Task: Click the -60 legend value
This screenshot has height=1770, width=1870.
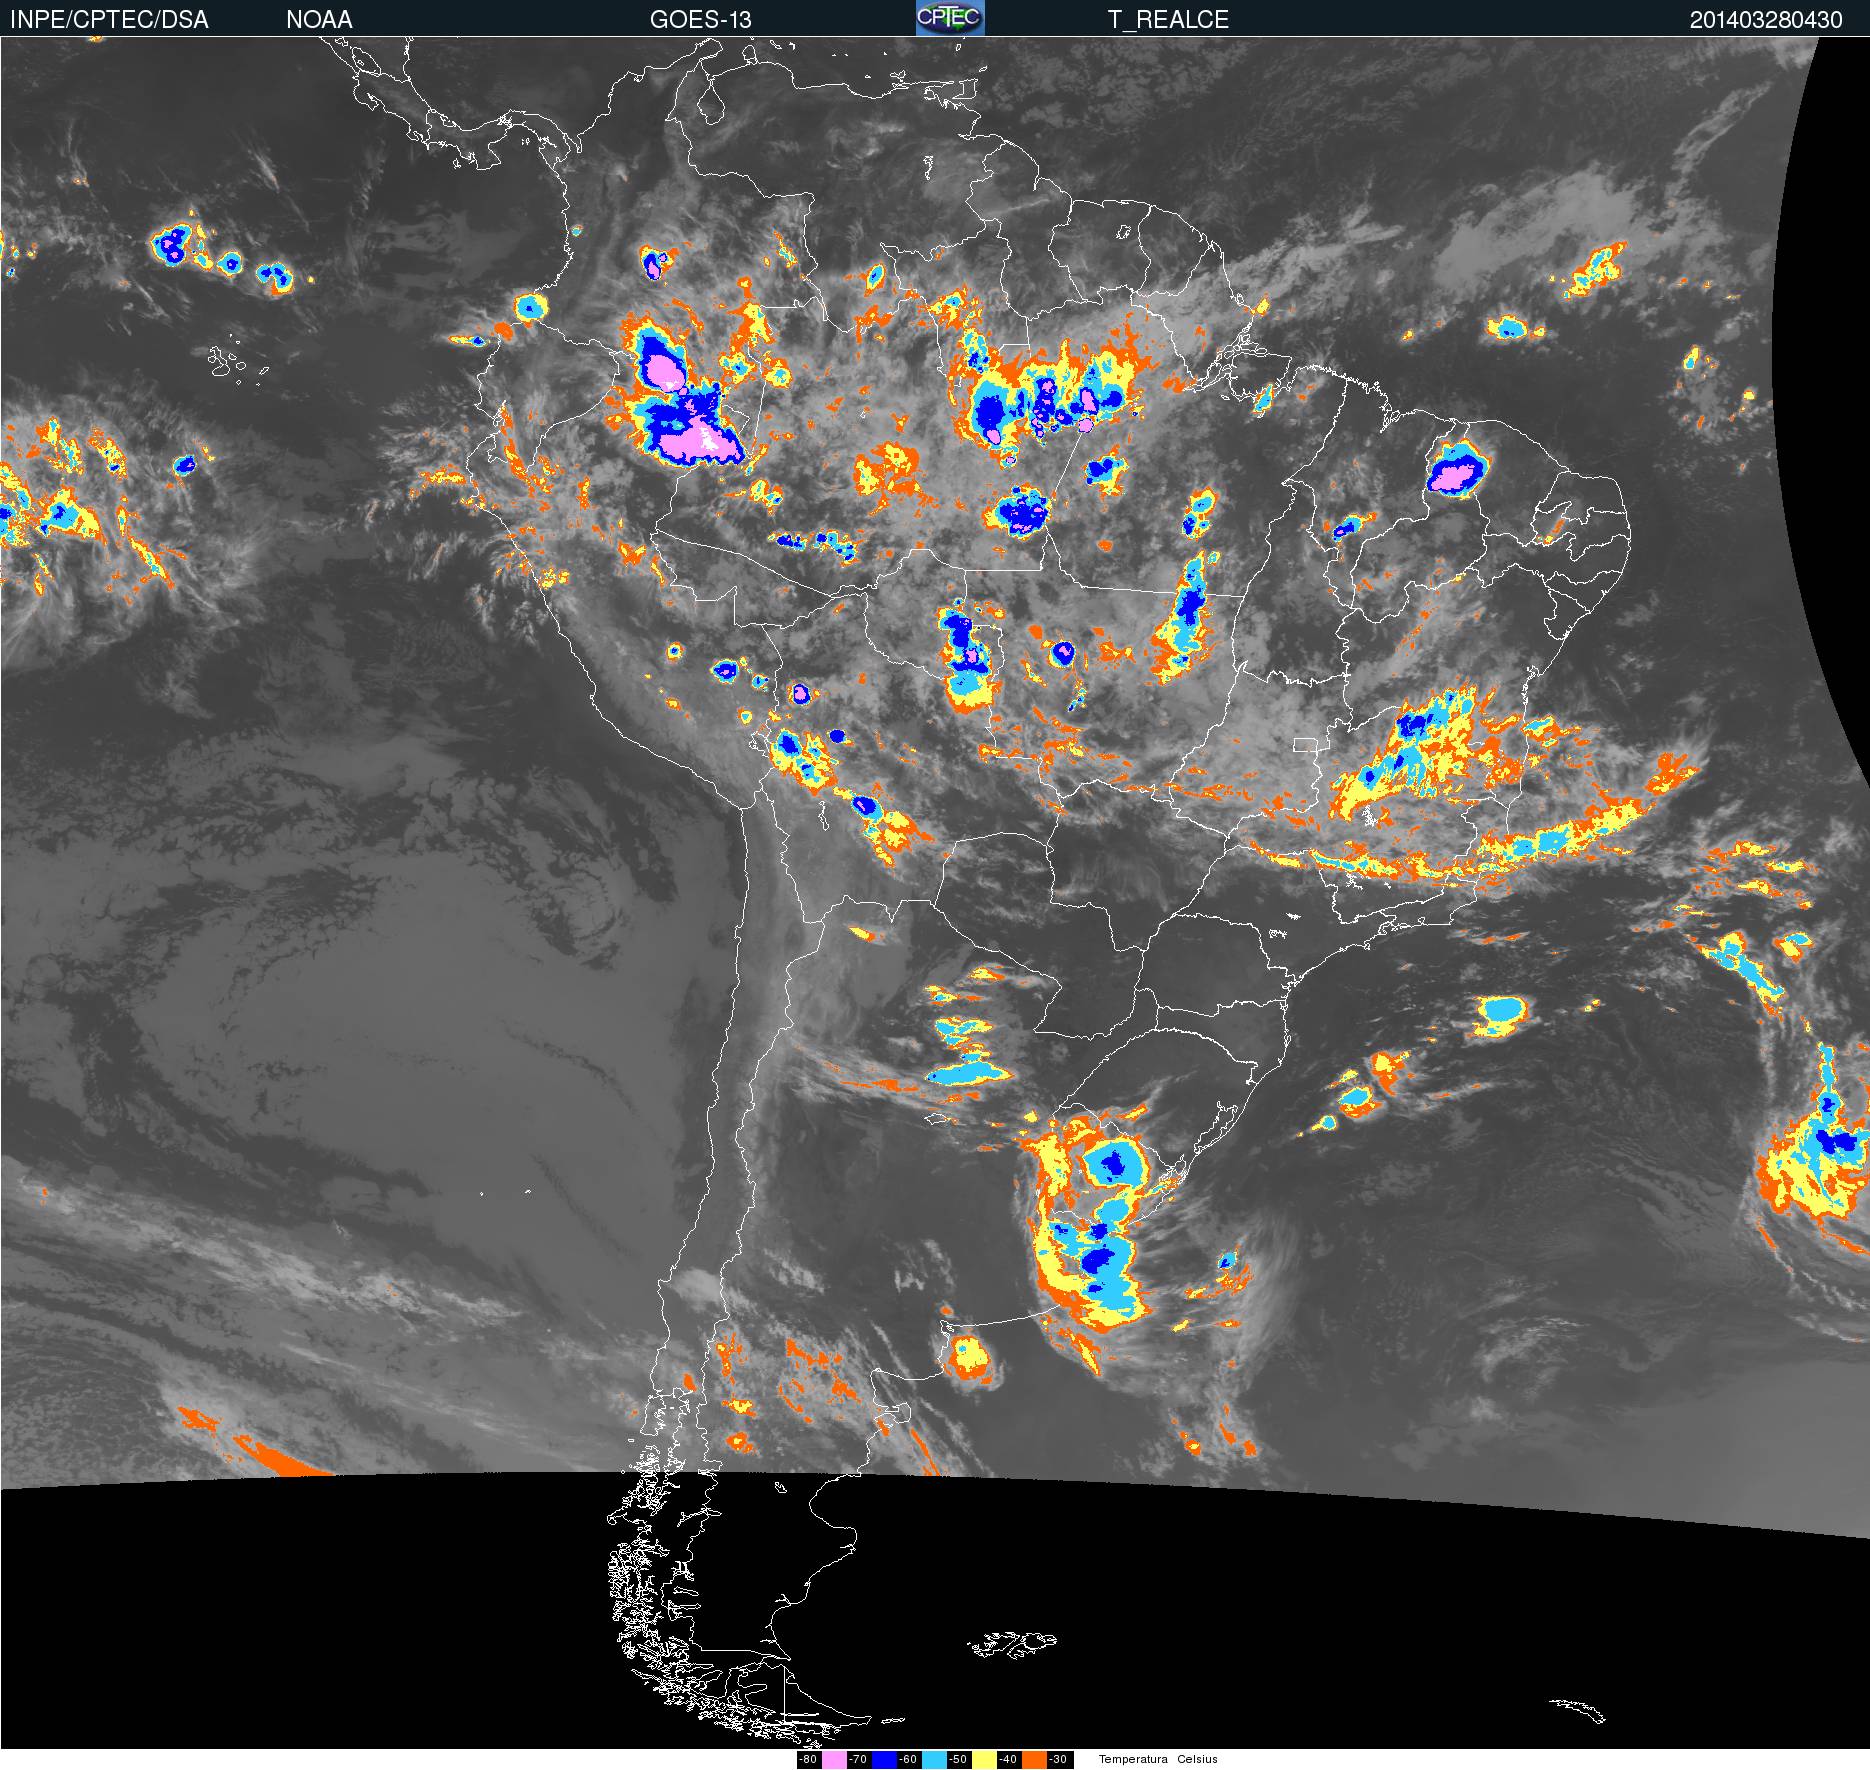Action: click(909, 1759)
